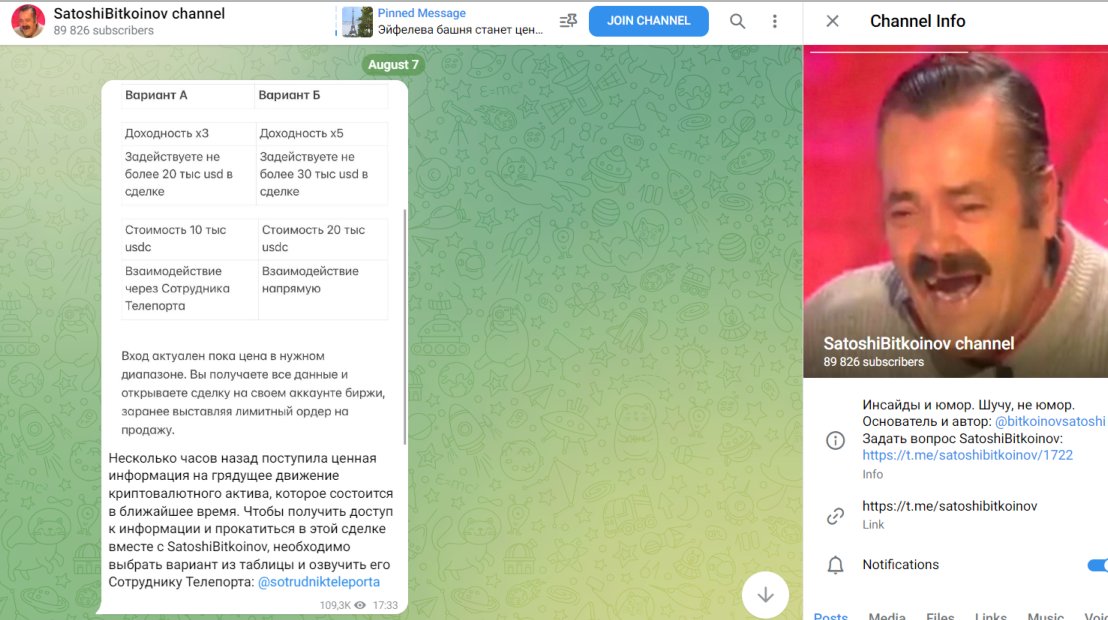Open the Pinned Message title in the header
Image resolution: width=1108 pixels, height=620 pixels.
click(x=421, y=13)
